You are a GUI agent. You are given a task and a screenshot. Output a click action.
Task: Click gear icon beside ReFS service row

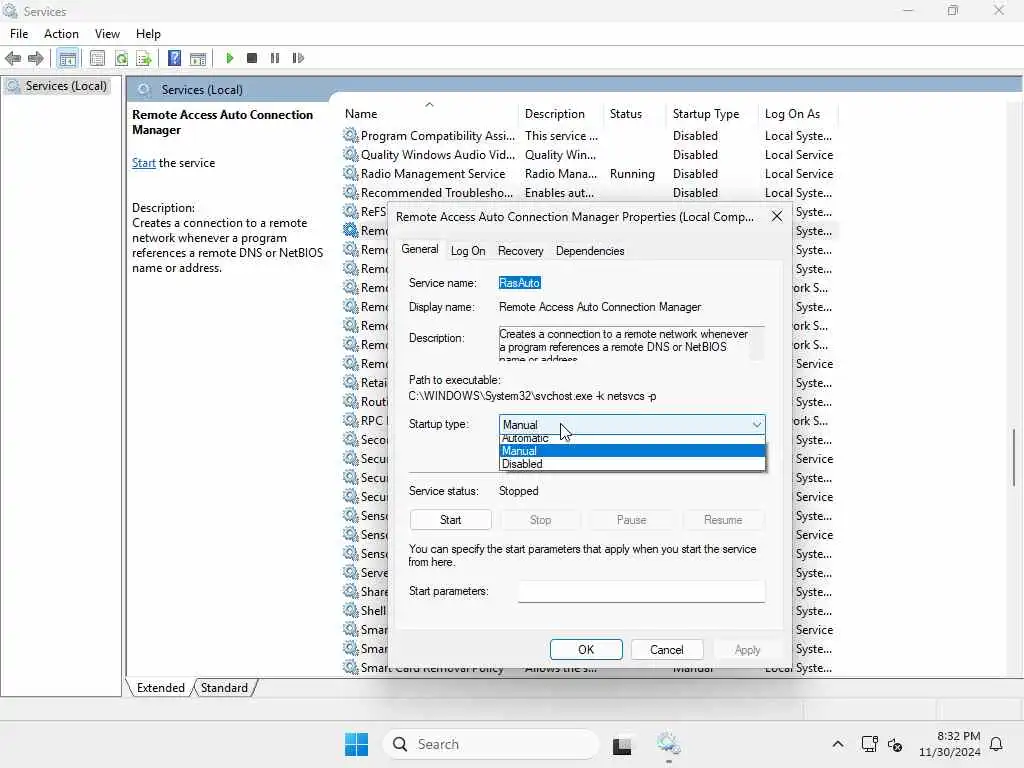point(351,211)
